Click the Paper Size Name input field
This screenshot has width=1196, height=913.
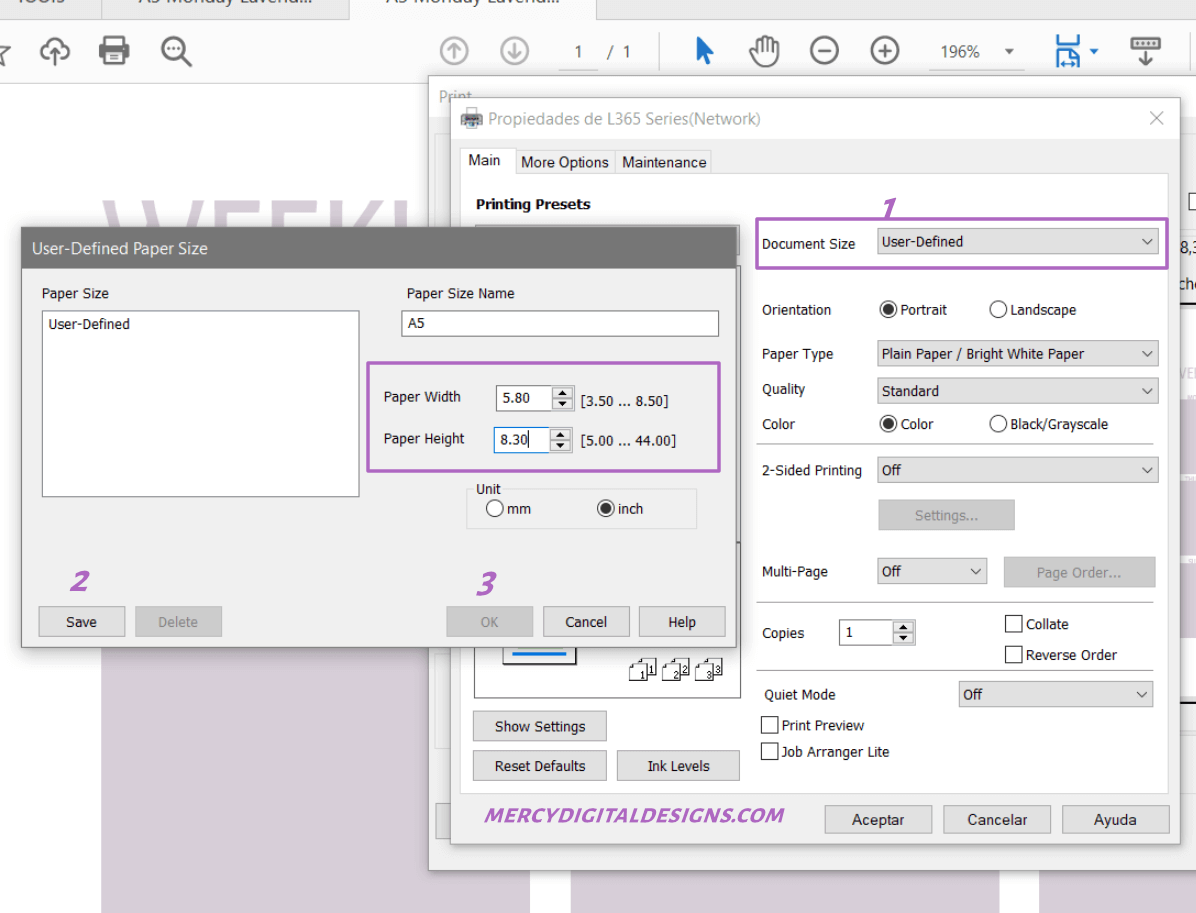pyautogui.click(x=558, y=323)
